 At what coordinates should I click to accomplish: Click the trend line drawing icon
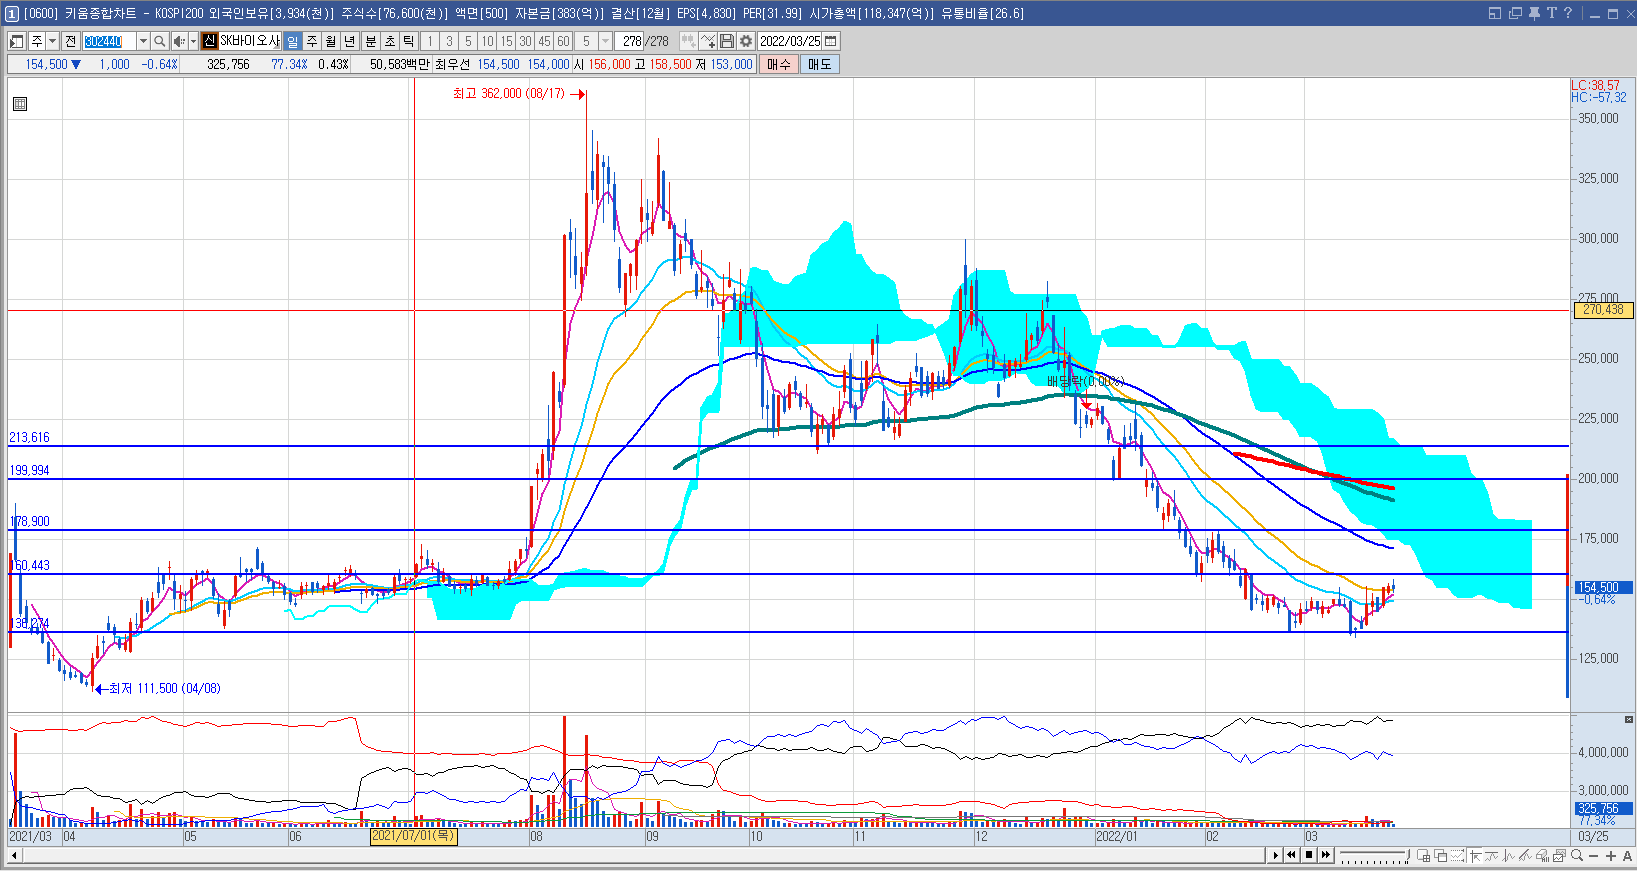point(1525,855)
